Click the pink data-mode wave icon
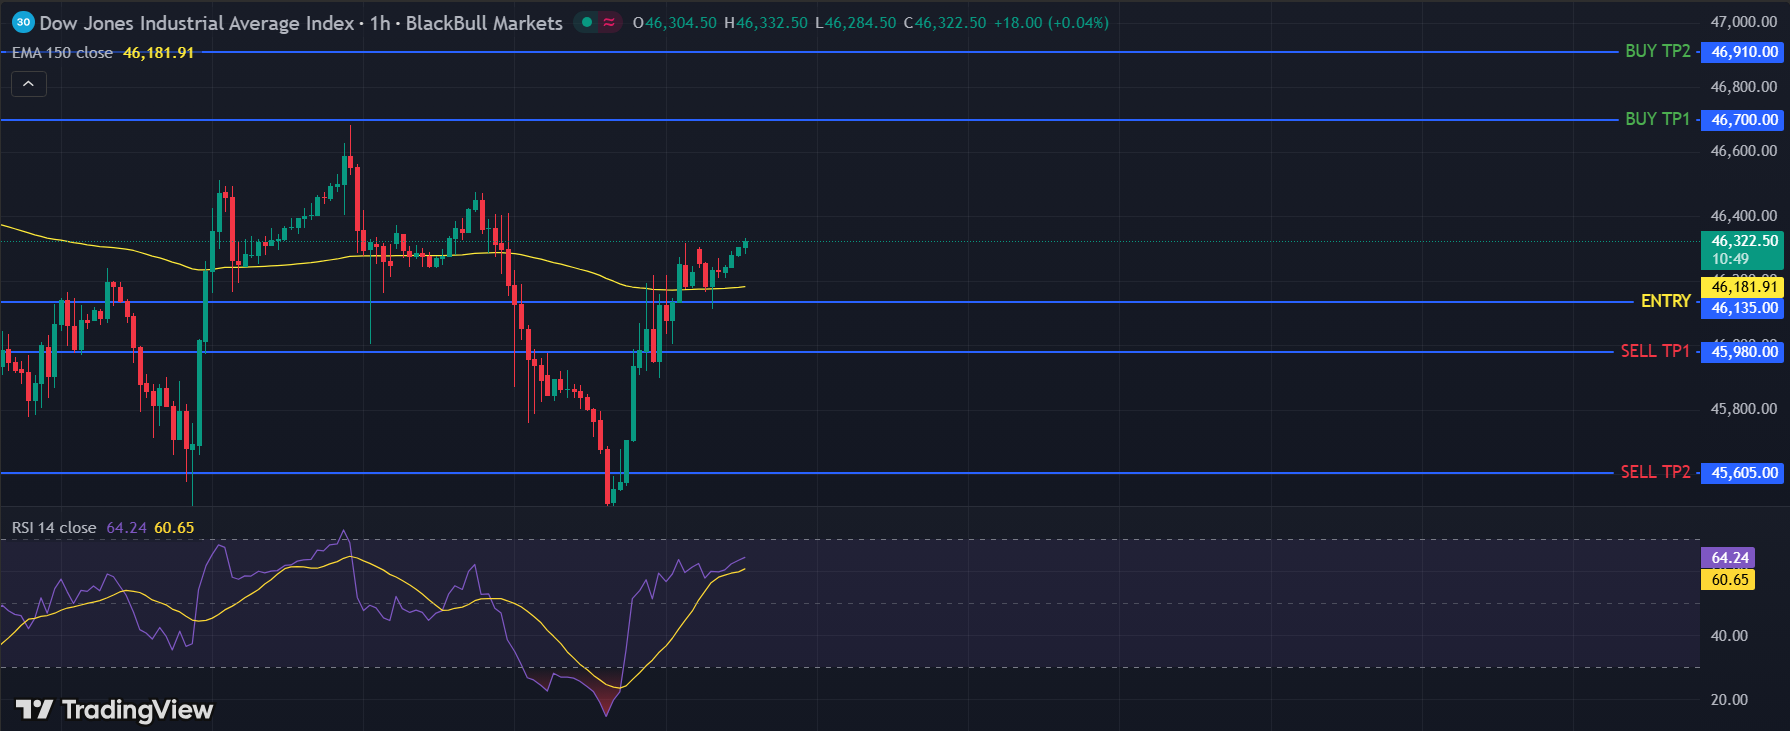This screenshot has width=1790, height=731. coord(609,22)
